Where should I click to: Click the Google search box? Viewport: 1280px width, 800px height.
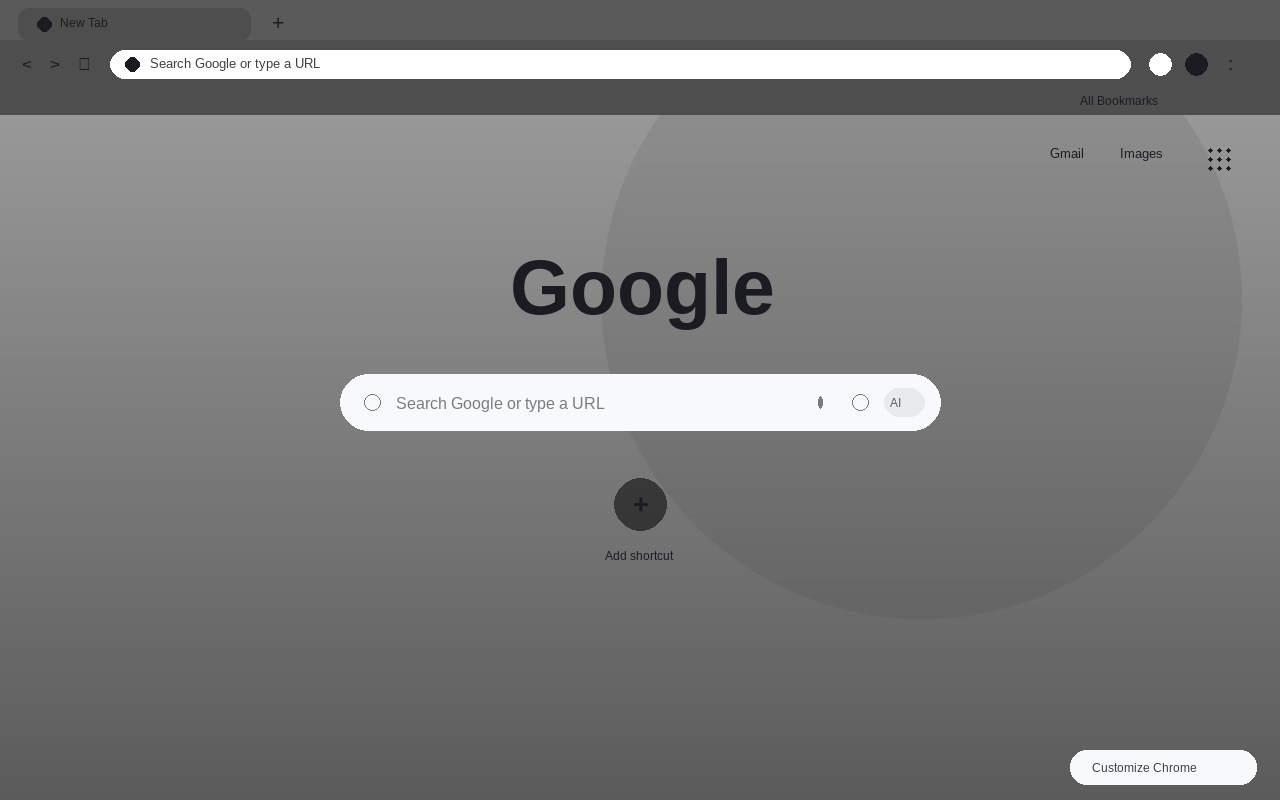[x=640, y=403]
